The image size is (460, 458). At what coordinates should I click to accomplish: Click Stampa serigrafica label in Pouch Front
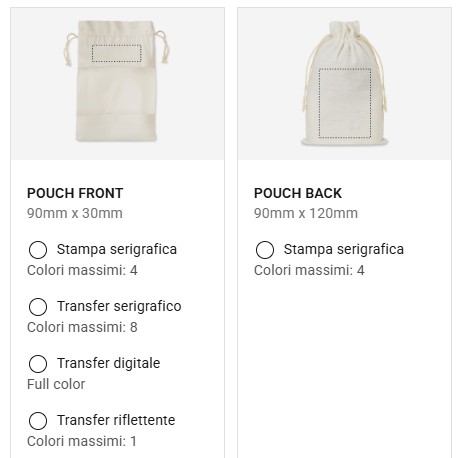[x=117, y=249]
